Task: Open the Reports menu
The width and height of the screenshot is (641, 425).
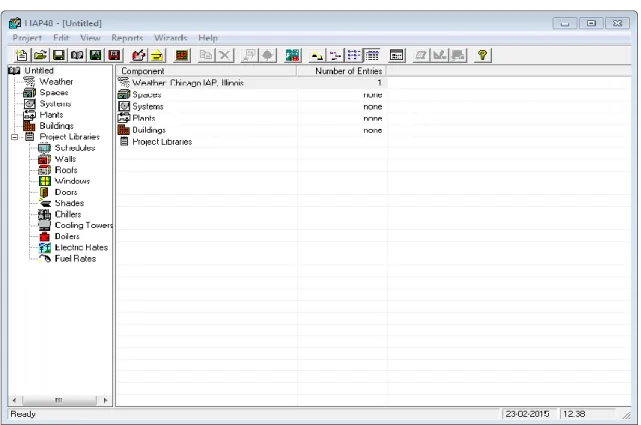Action: (127, 38)
